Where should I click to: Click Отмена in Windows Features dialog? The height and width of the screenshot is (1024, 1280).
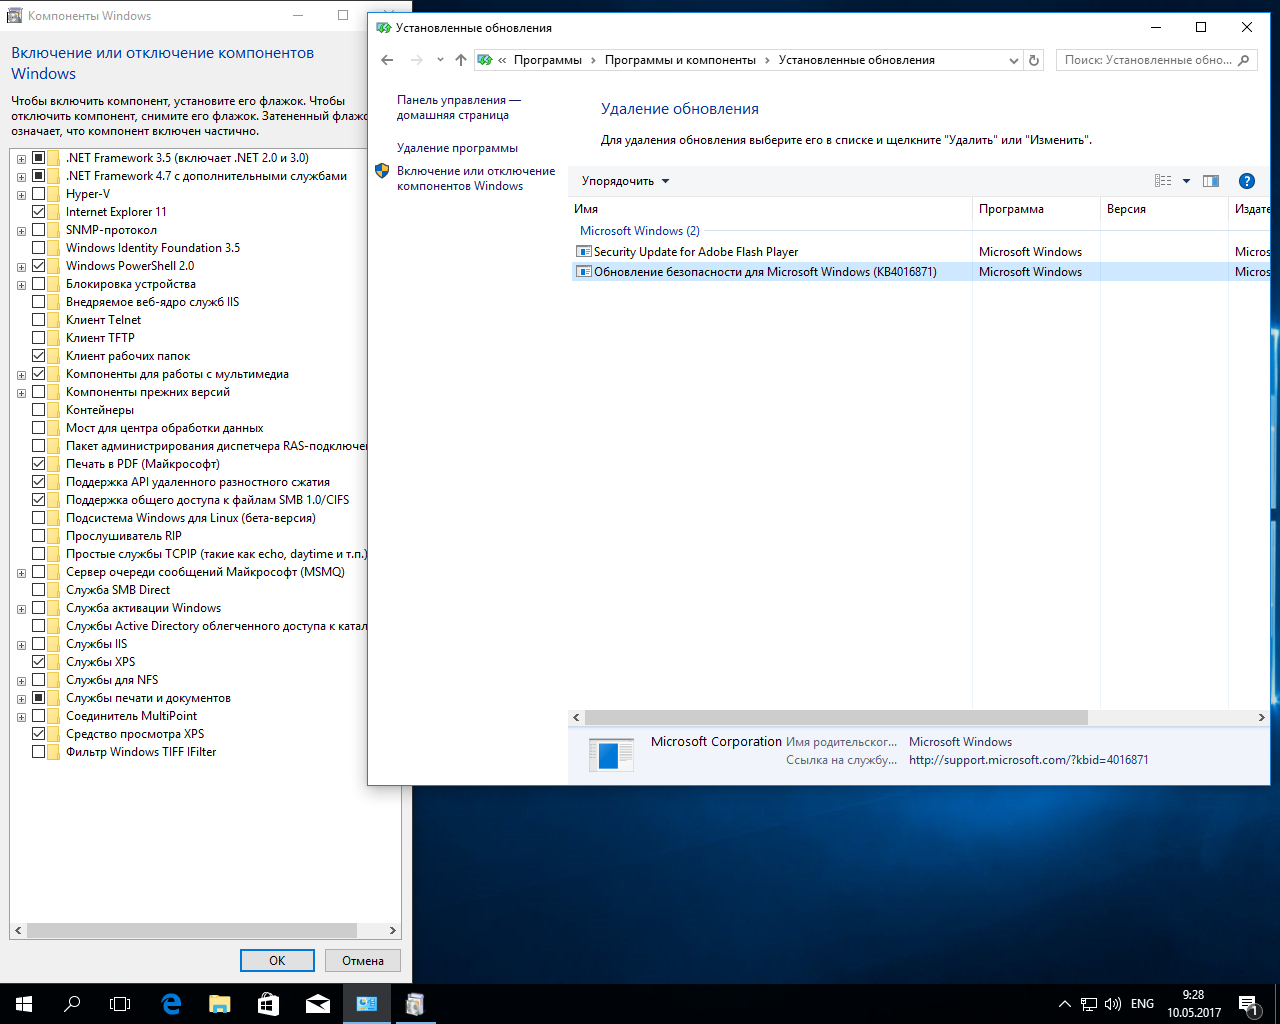click(x=363, y=960)
